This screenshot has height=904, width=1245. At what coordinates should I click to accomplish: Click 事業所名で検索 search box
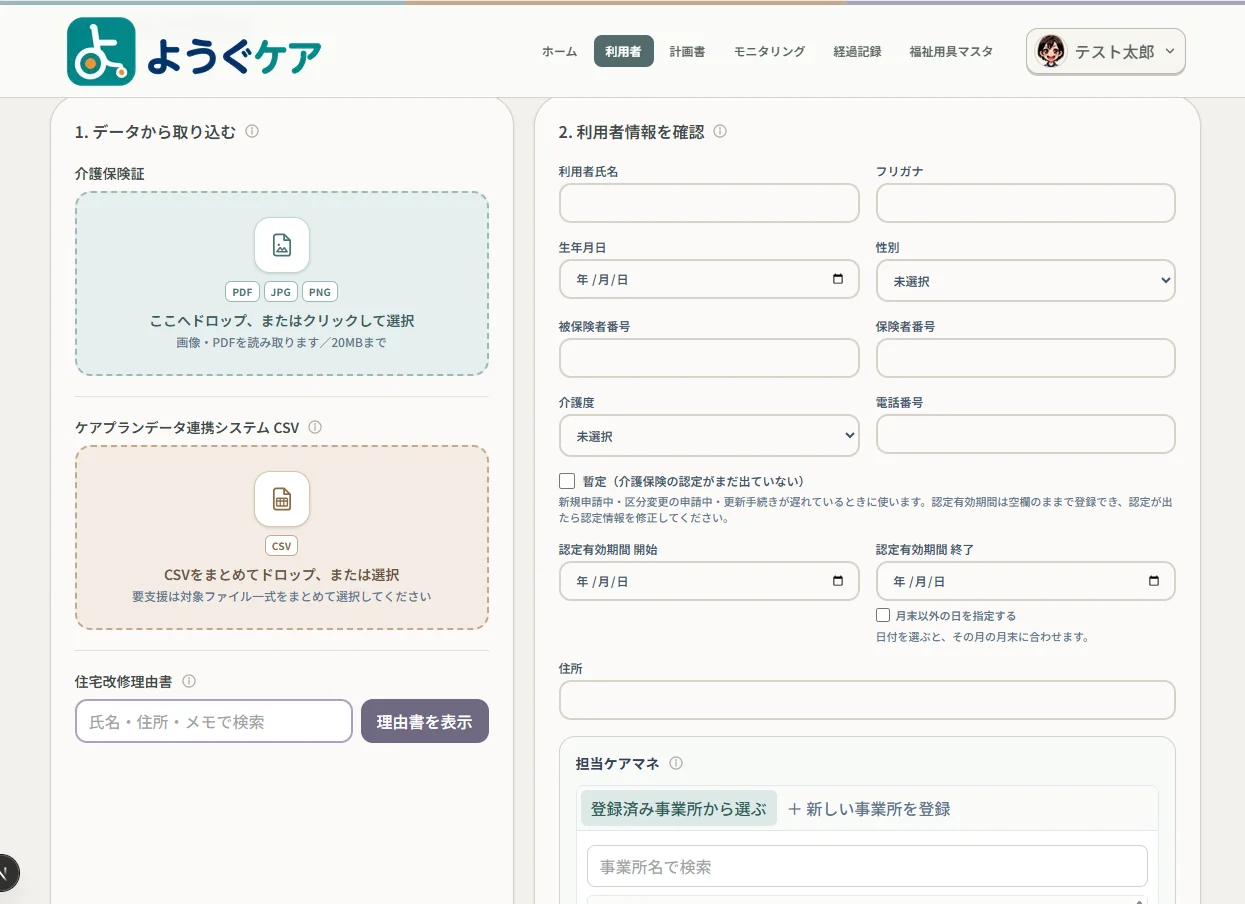(867, 866)
